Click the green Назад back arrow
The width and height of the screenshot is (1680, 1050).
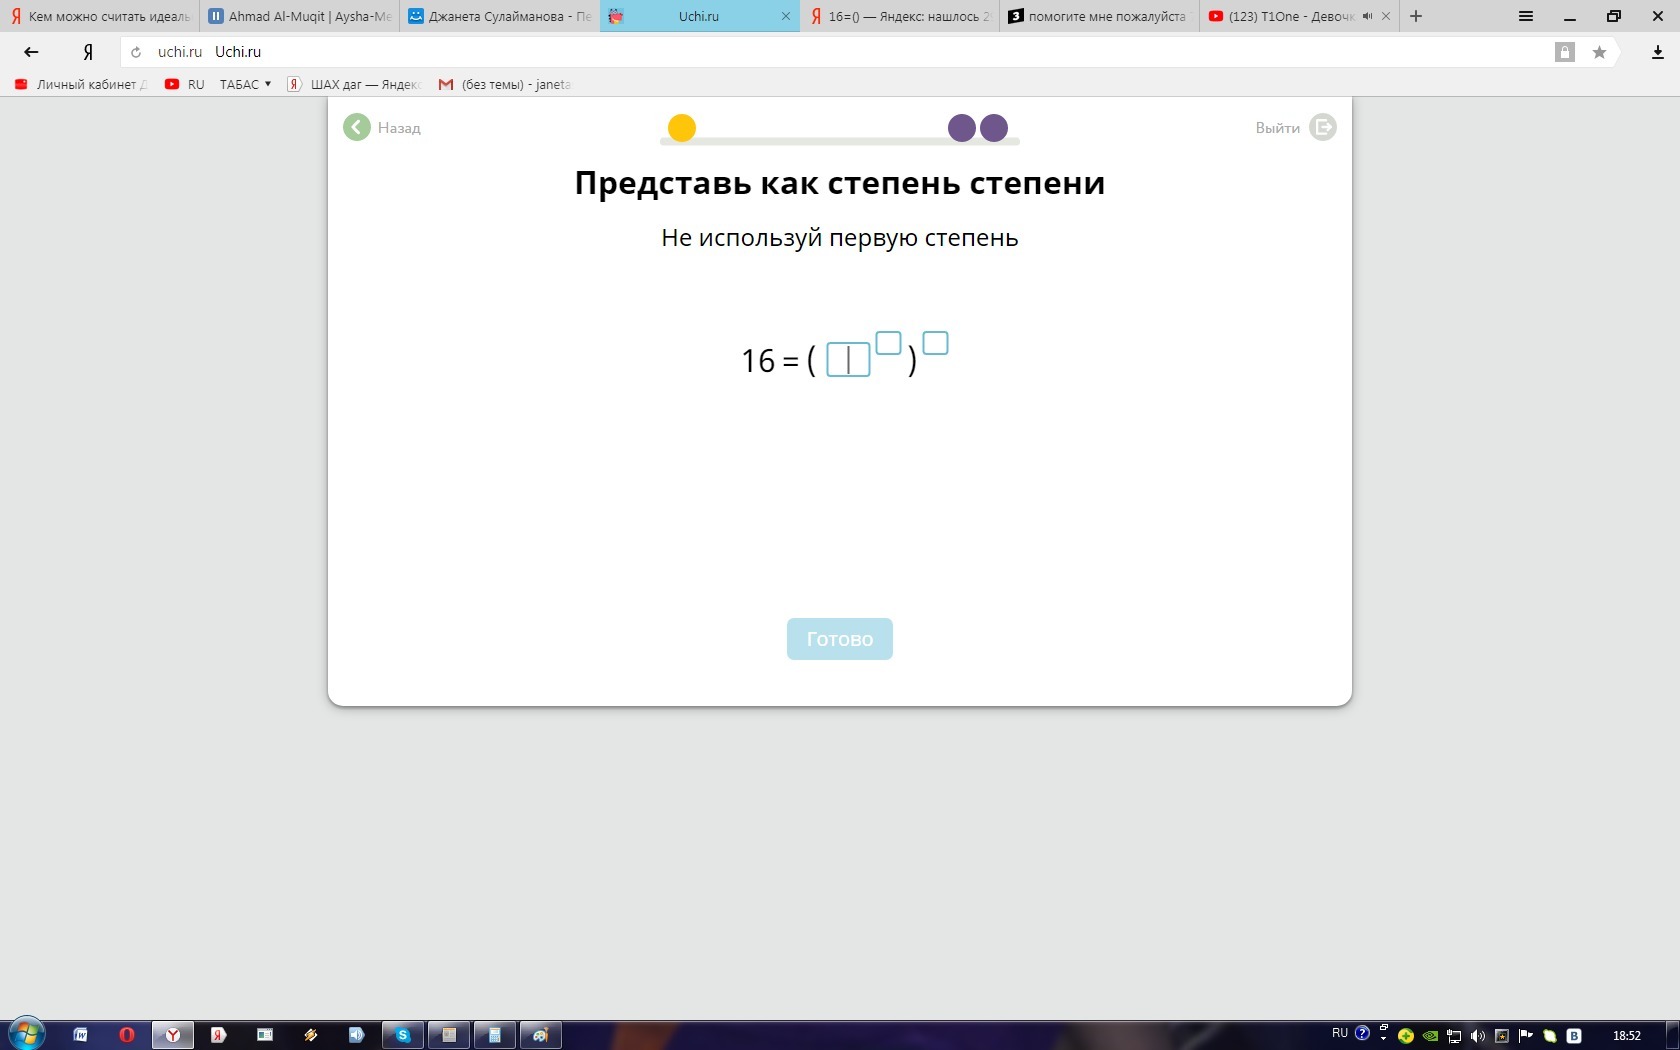(357, 128)
